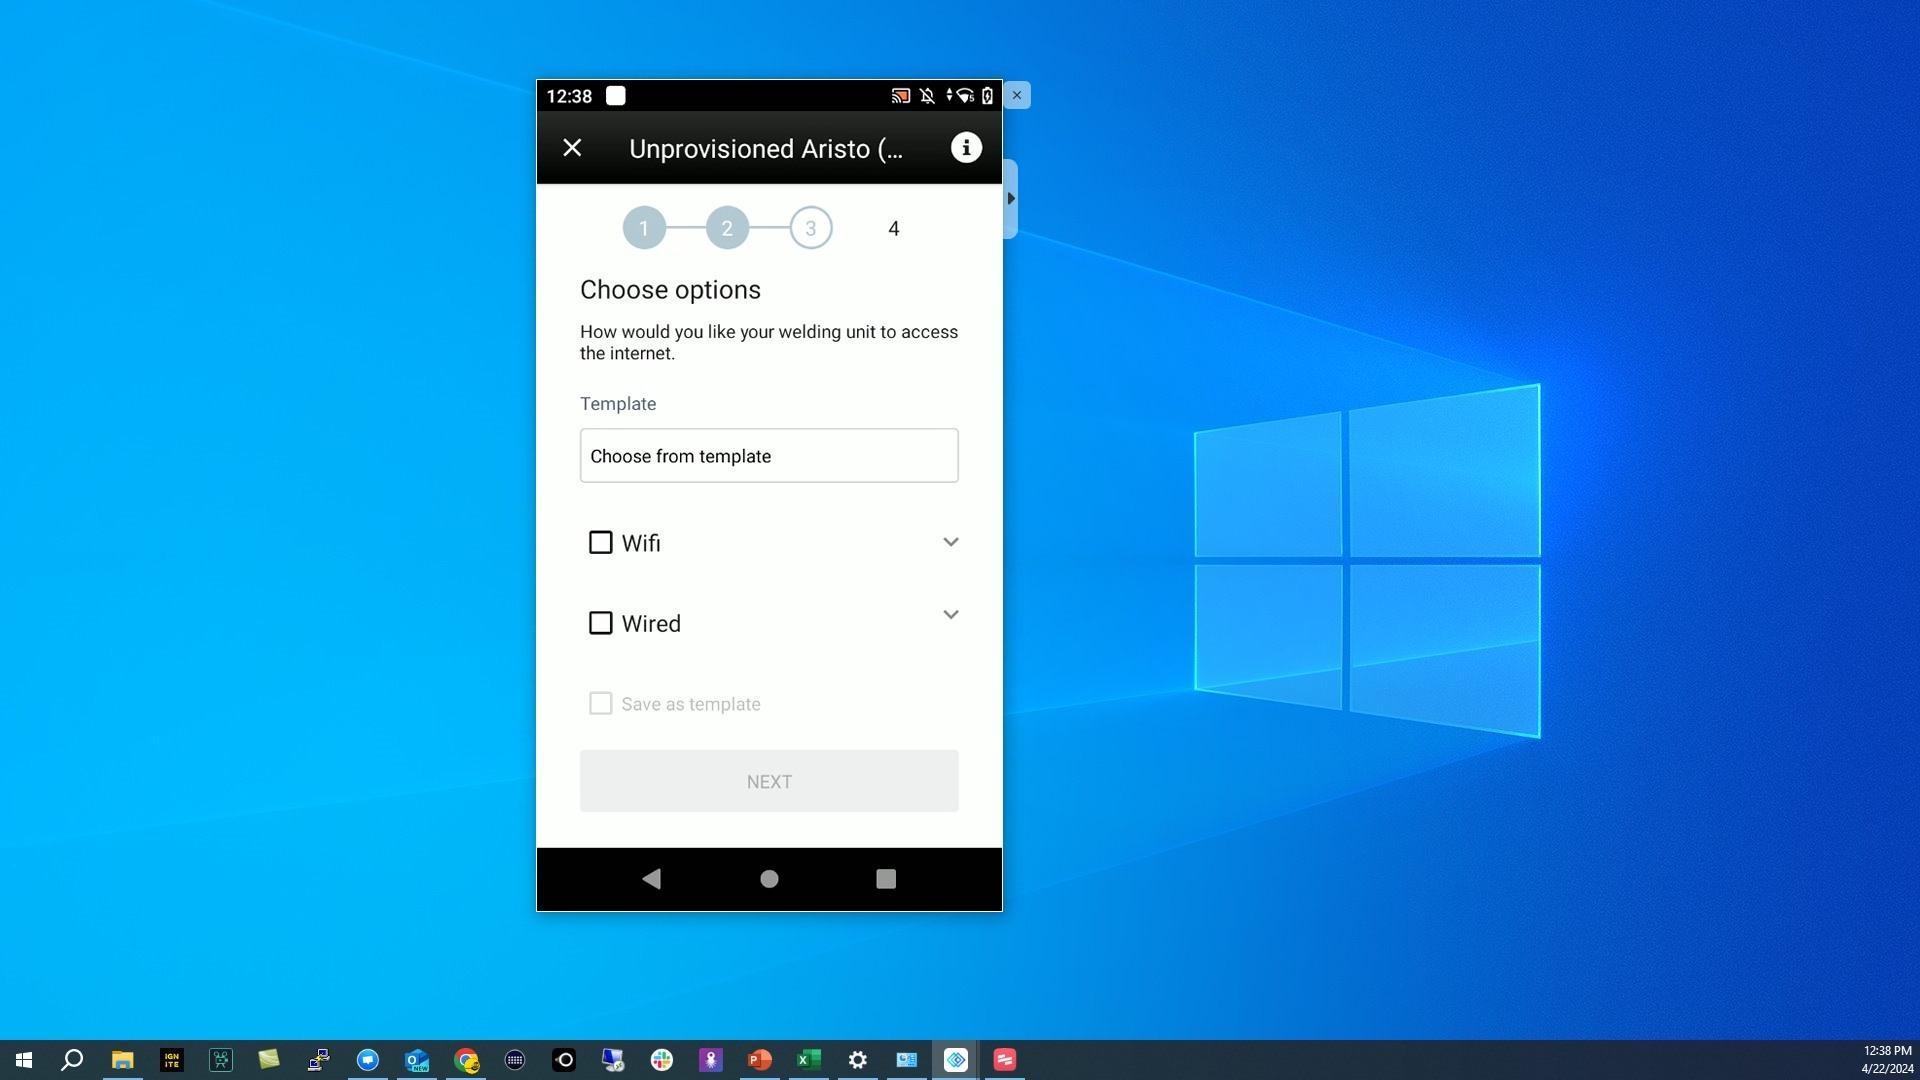
Task: Open the blue chat bubble app in taskbar
Action: tap(368, 1060)
